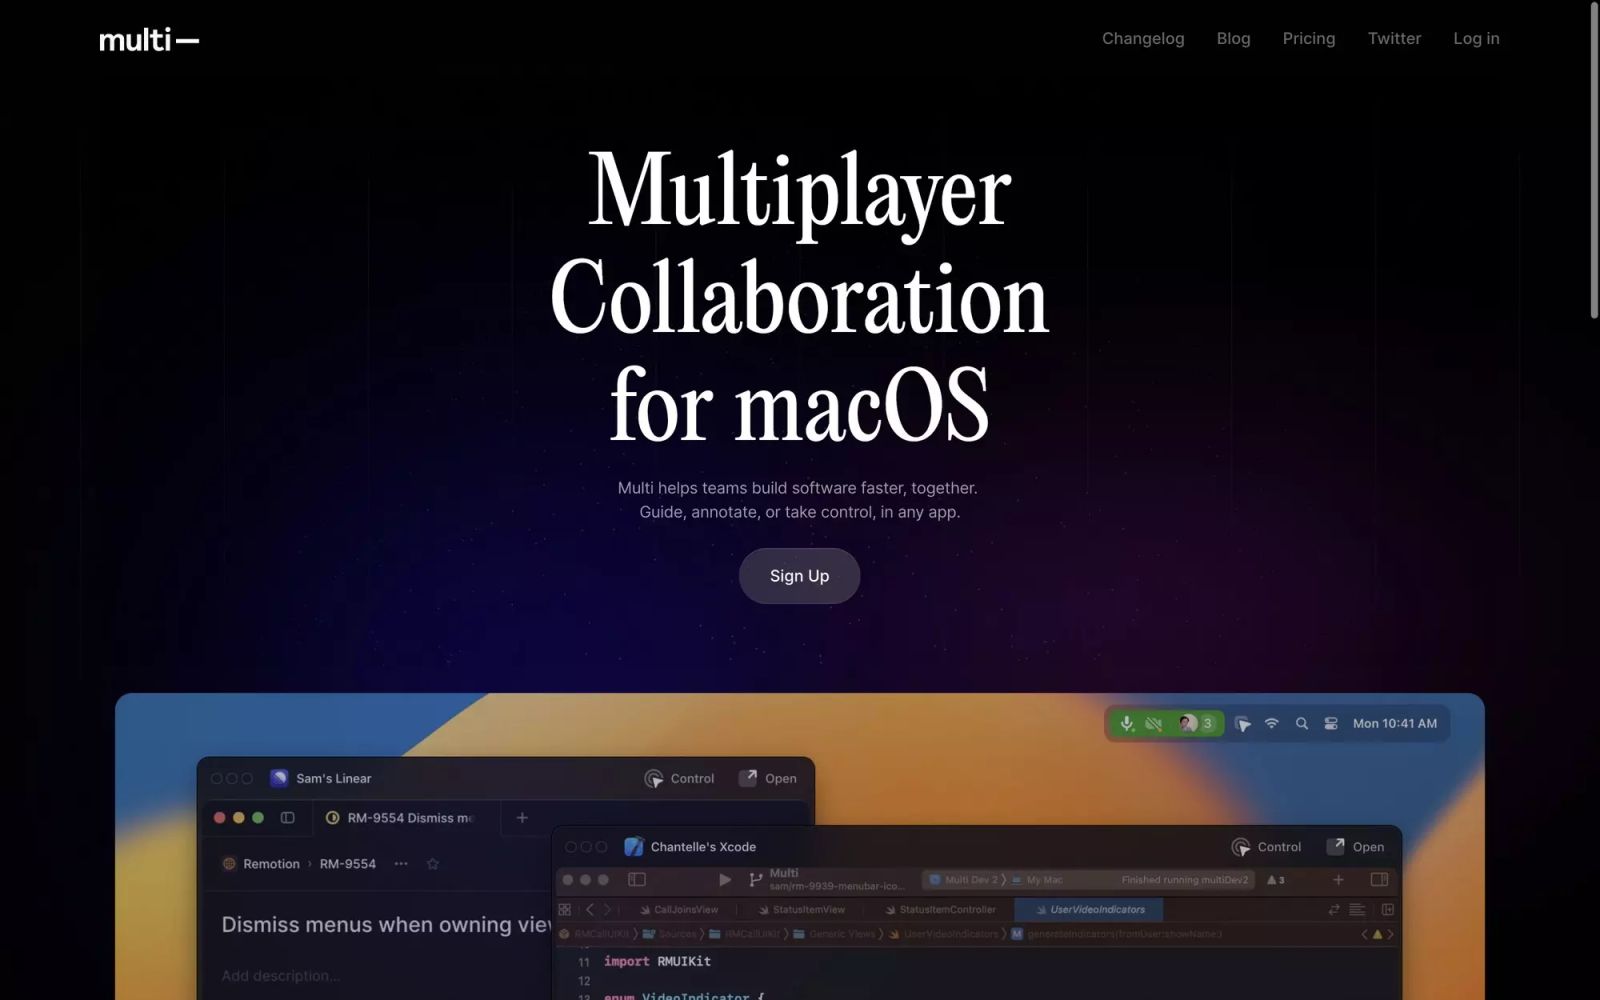1600x1000 pixels.
Task: Open the Xcode editor options lines icon
Action: [x=1357, y=909]
